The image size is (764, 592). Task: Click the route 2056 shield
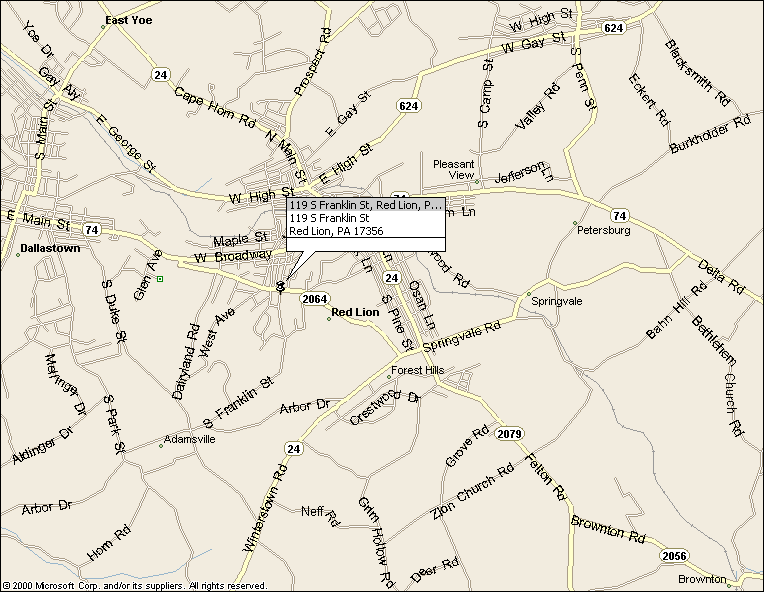point(674,555)
